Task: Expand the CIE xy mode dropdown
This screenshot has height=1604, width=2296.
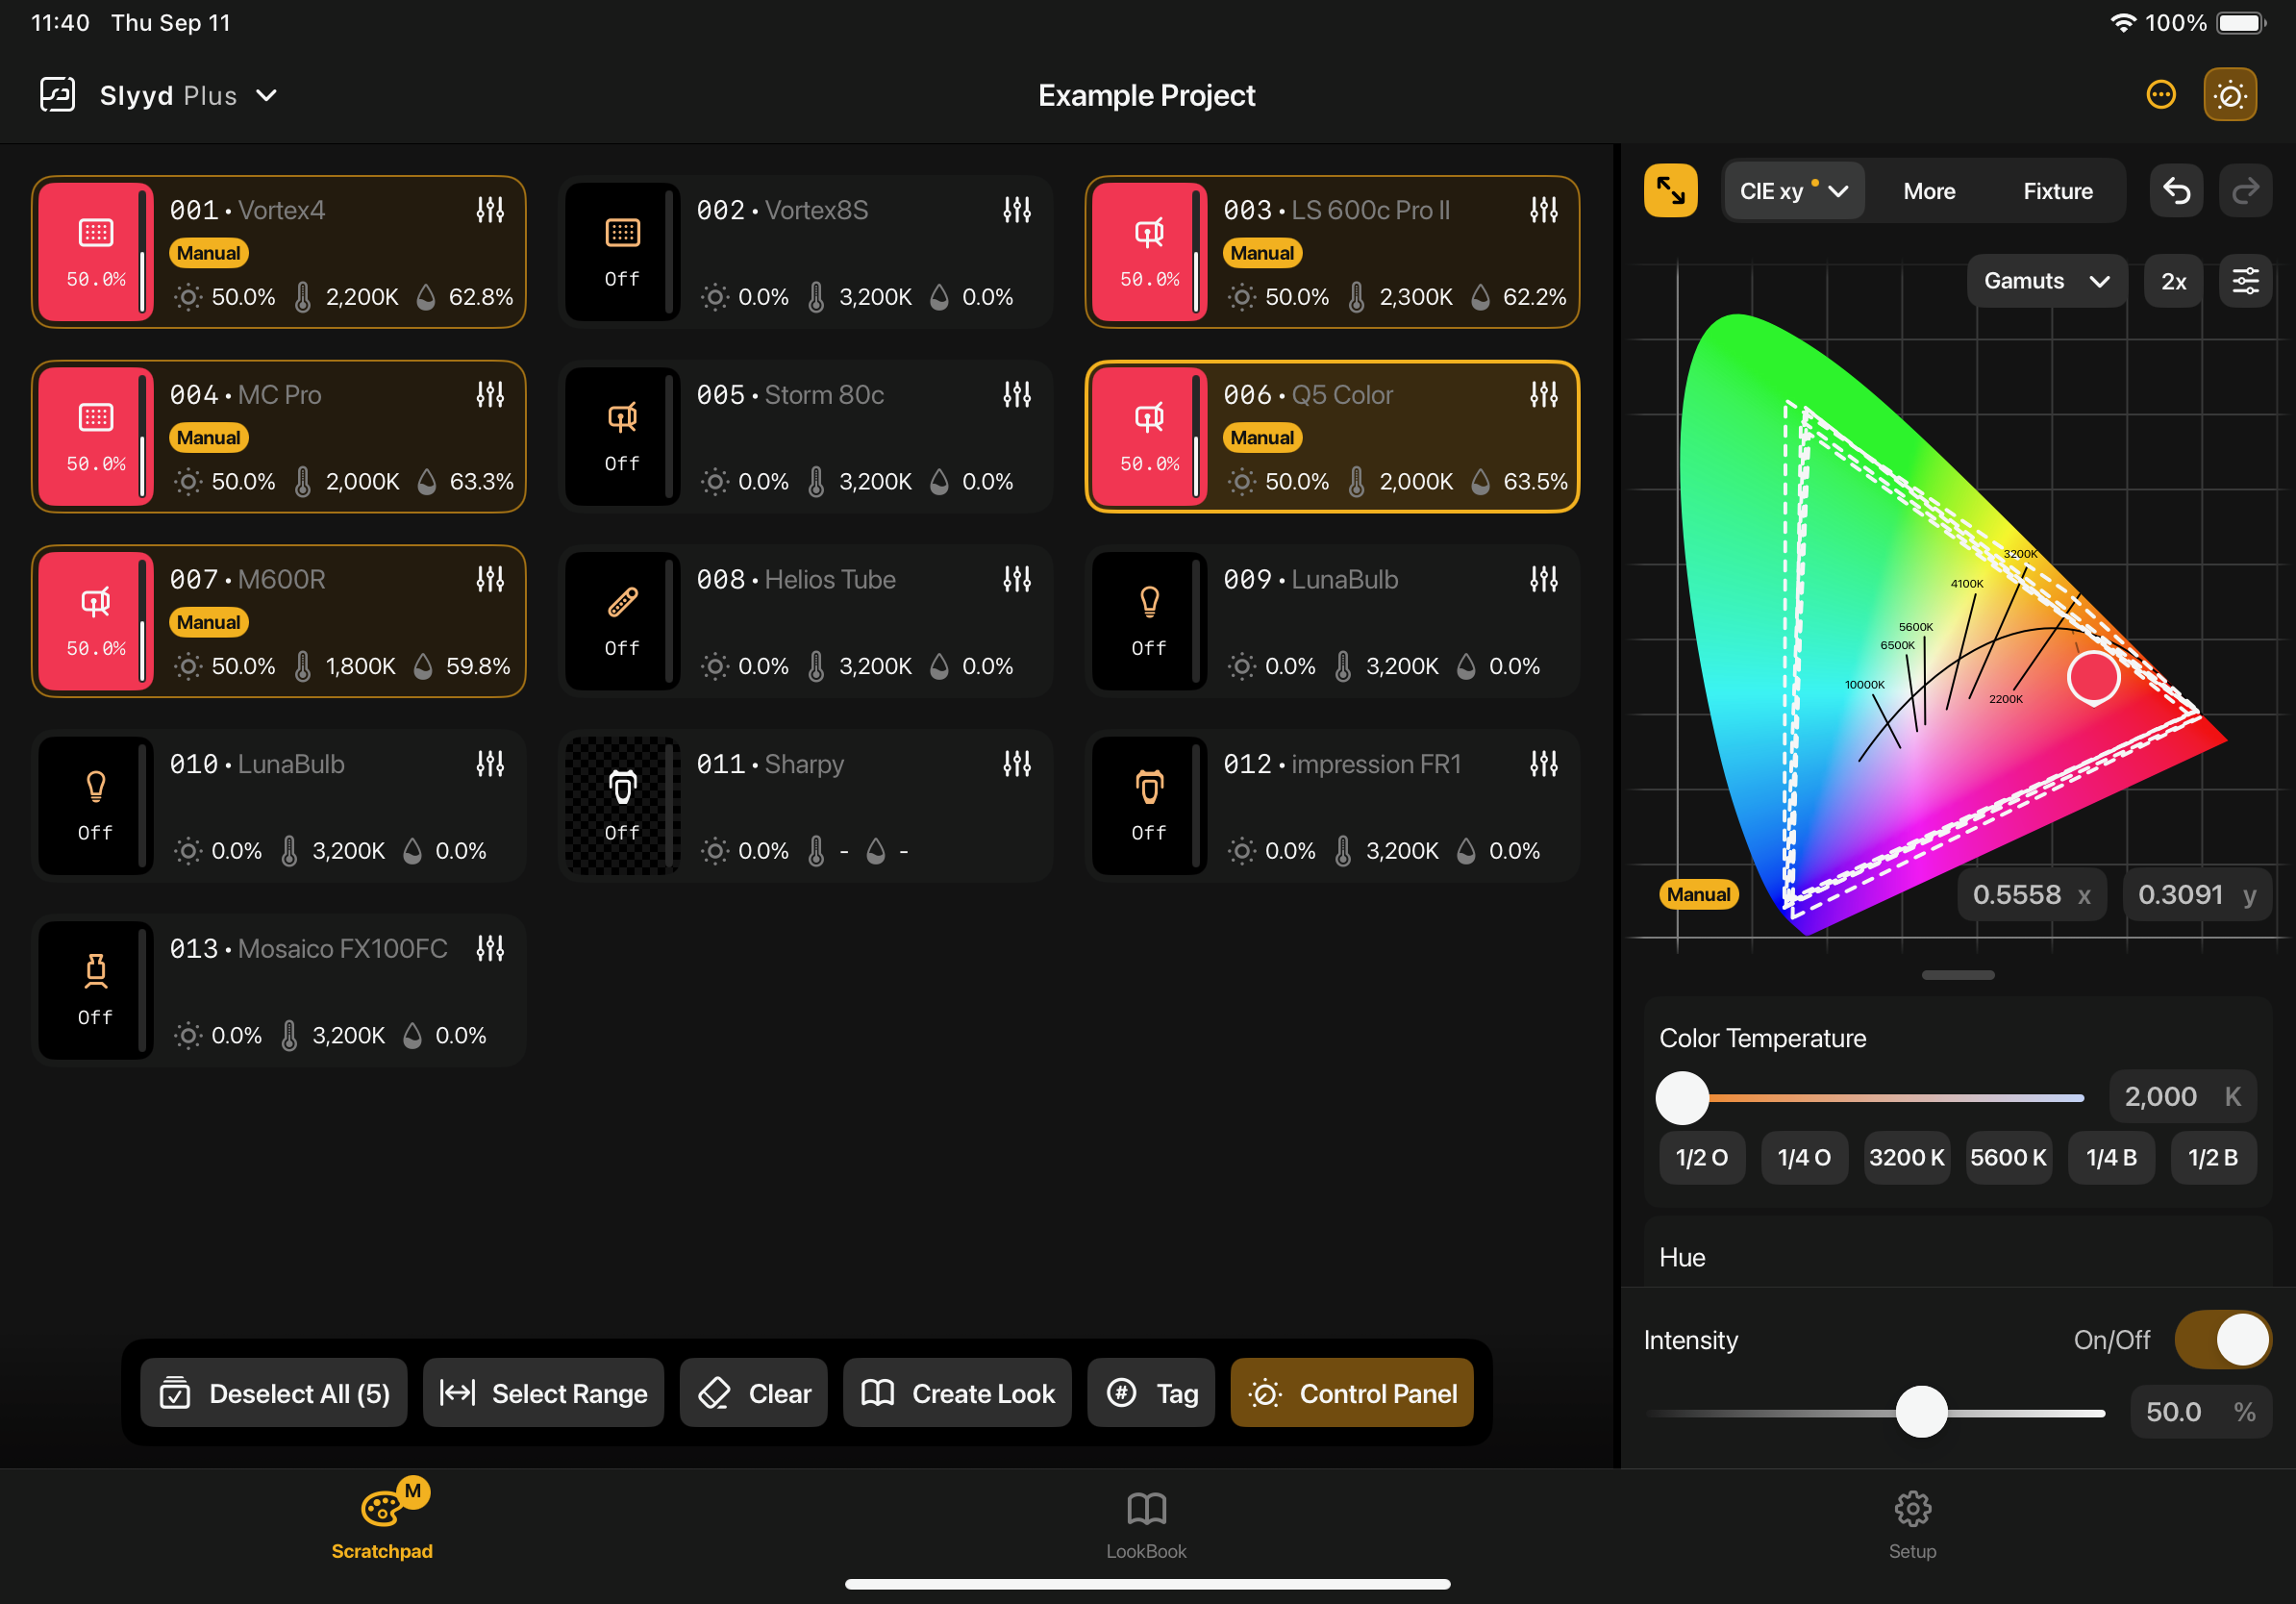Action: [1792, 191]
